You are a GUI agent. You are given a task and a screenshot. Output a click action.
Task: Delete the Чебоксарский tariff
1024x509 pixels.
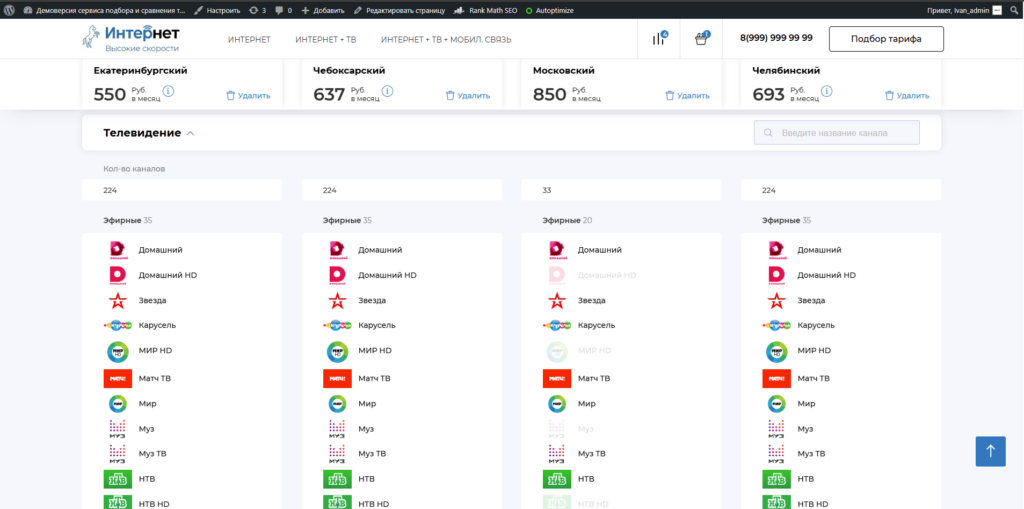point(468,95)
